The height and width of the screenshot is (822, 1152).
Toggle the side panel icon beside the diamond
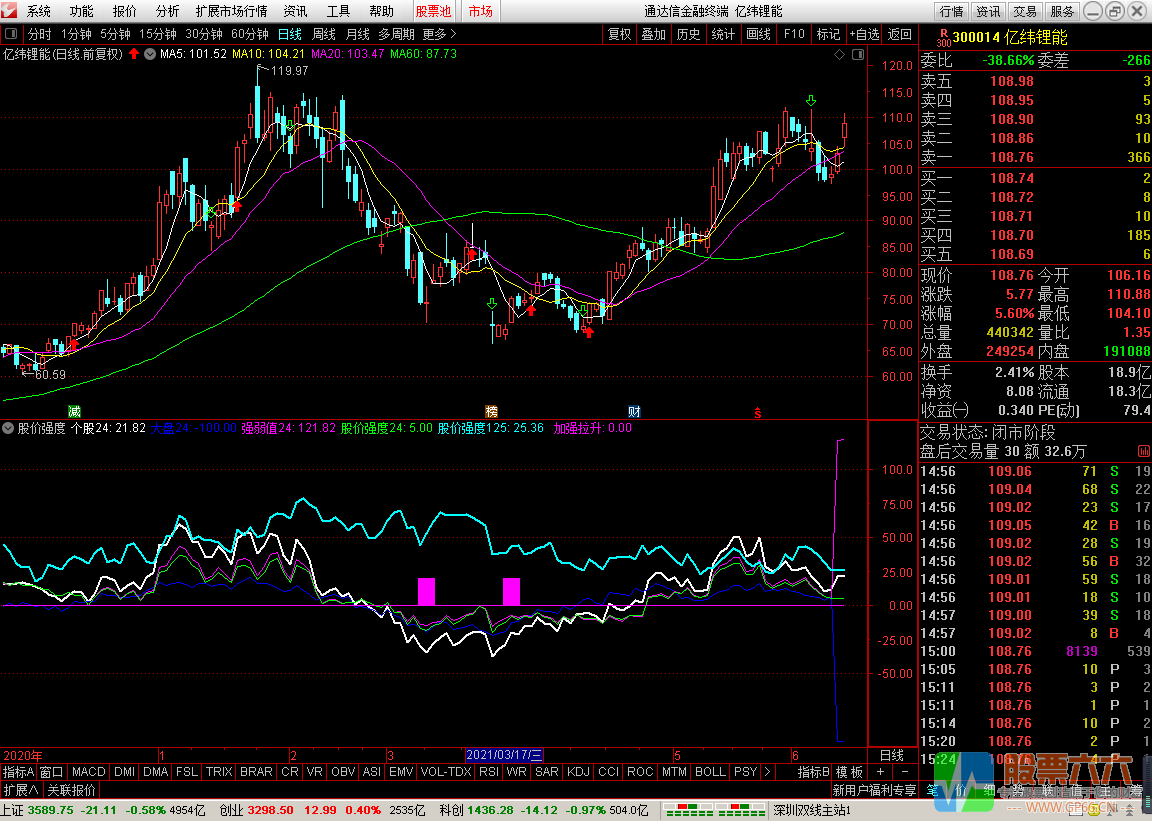857,54
